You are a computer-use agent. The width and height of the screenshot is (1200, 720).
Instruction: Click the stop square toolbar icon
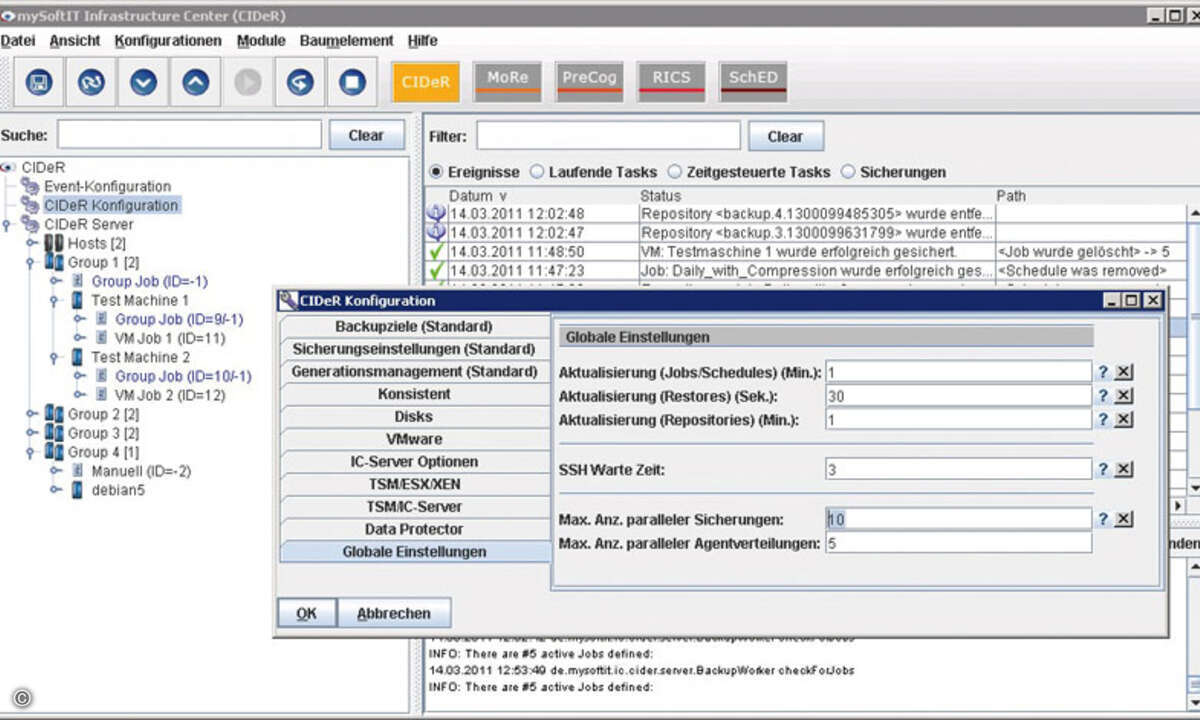pyautogui.click(x=352, y=82)
